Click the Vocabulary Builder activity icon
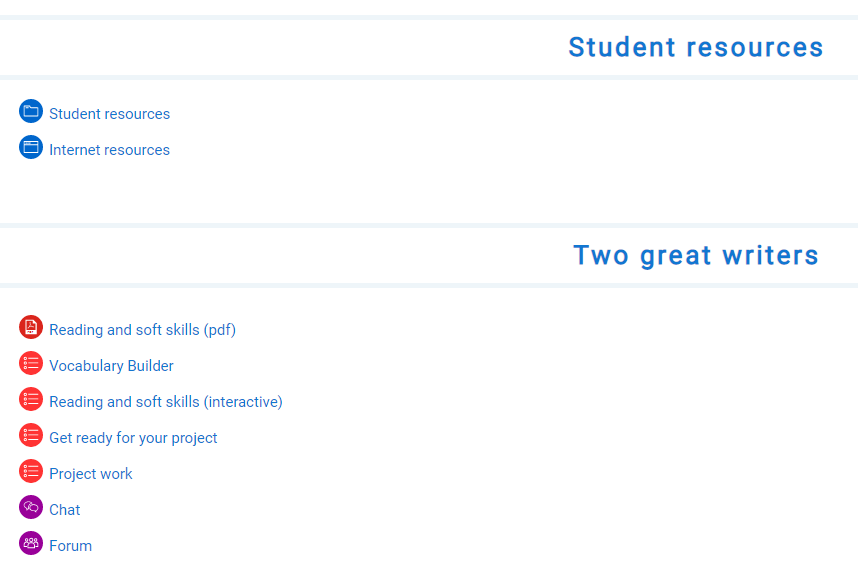 [30, 363]
